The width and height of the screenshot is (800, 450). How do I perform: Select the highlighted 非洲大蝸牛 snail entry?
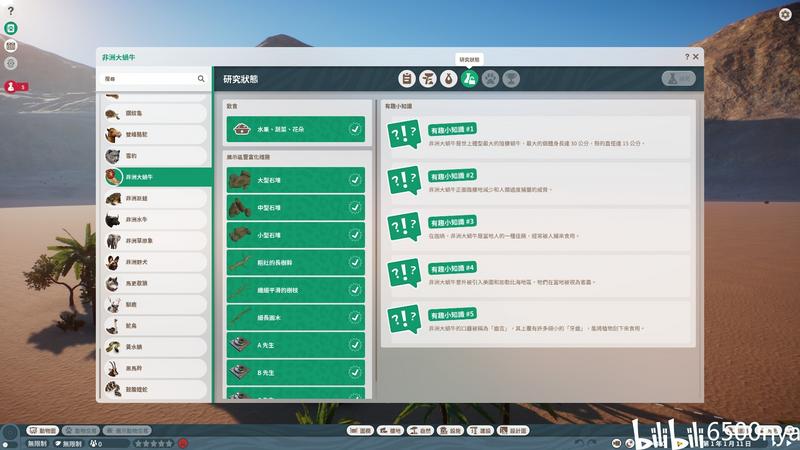coord(158,177)
